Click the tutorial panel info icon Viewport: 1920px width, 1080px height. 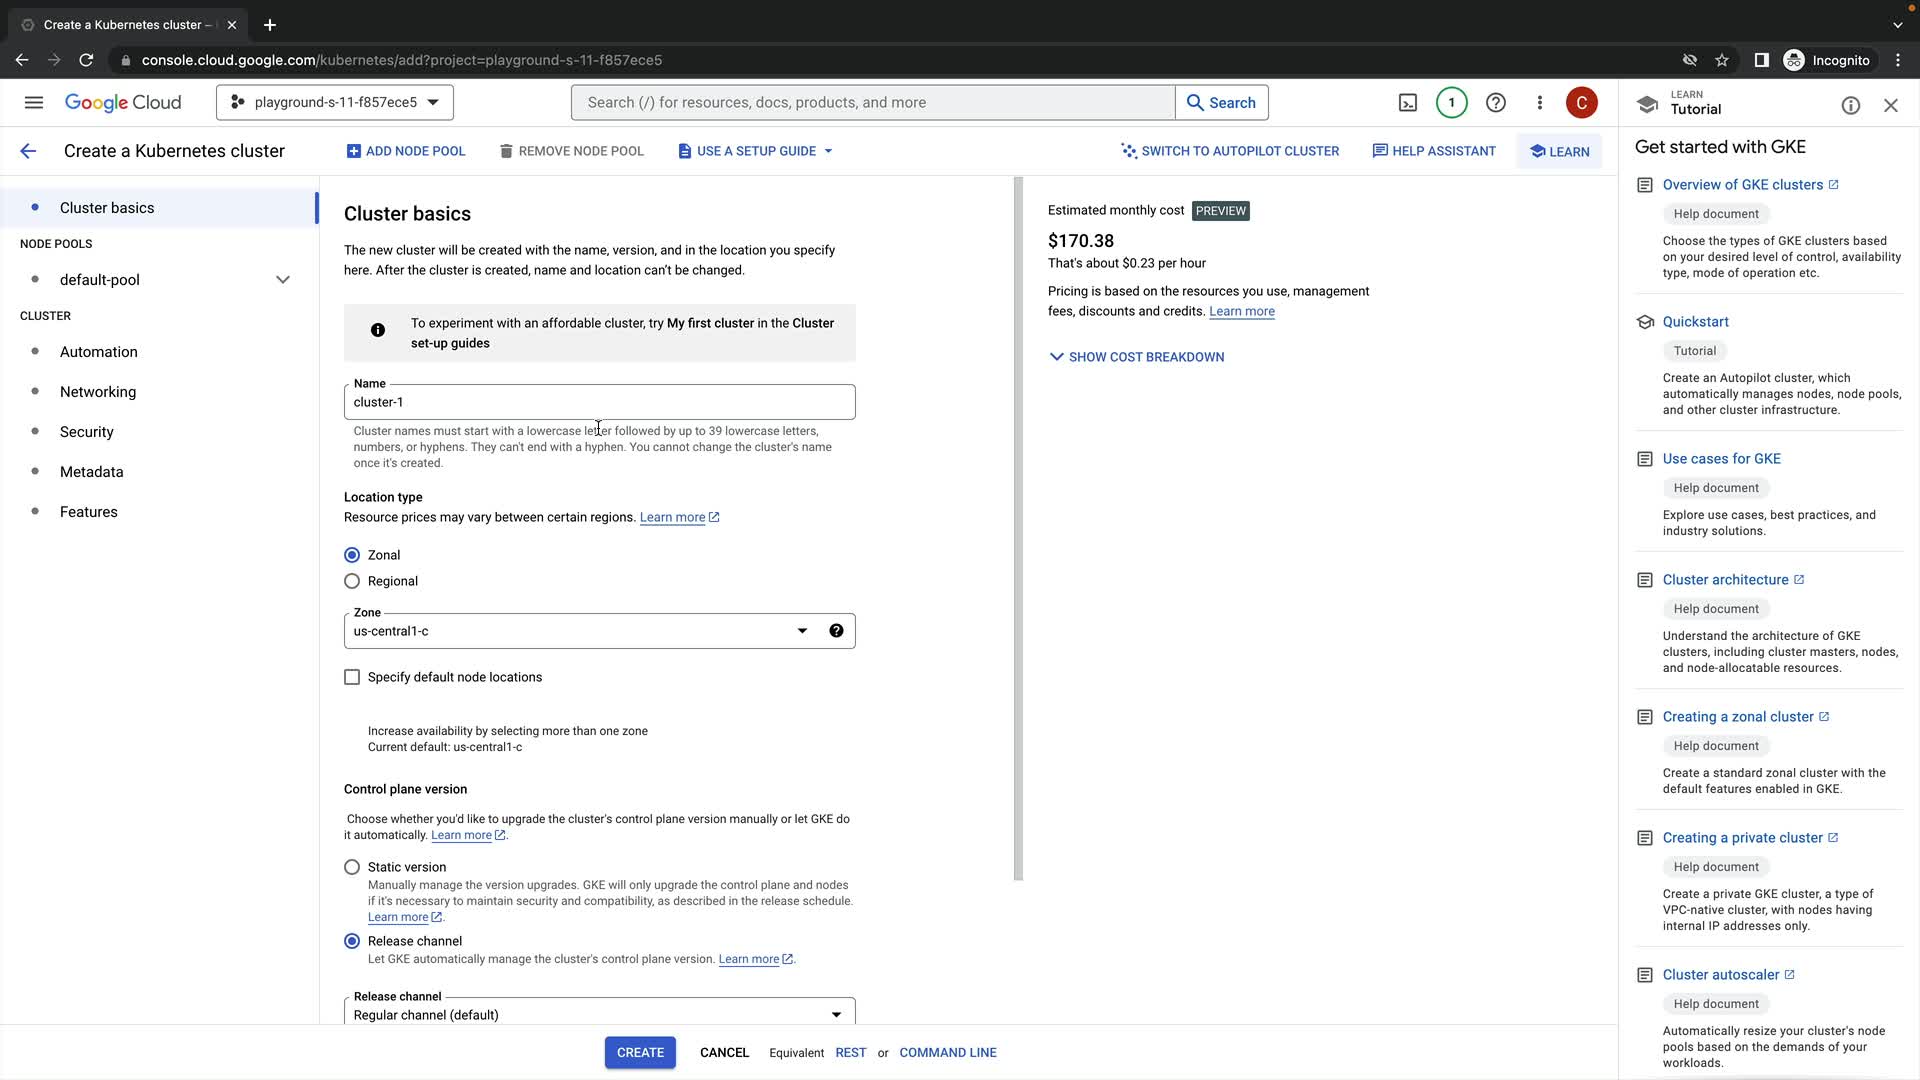pos(1850,106)
